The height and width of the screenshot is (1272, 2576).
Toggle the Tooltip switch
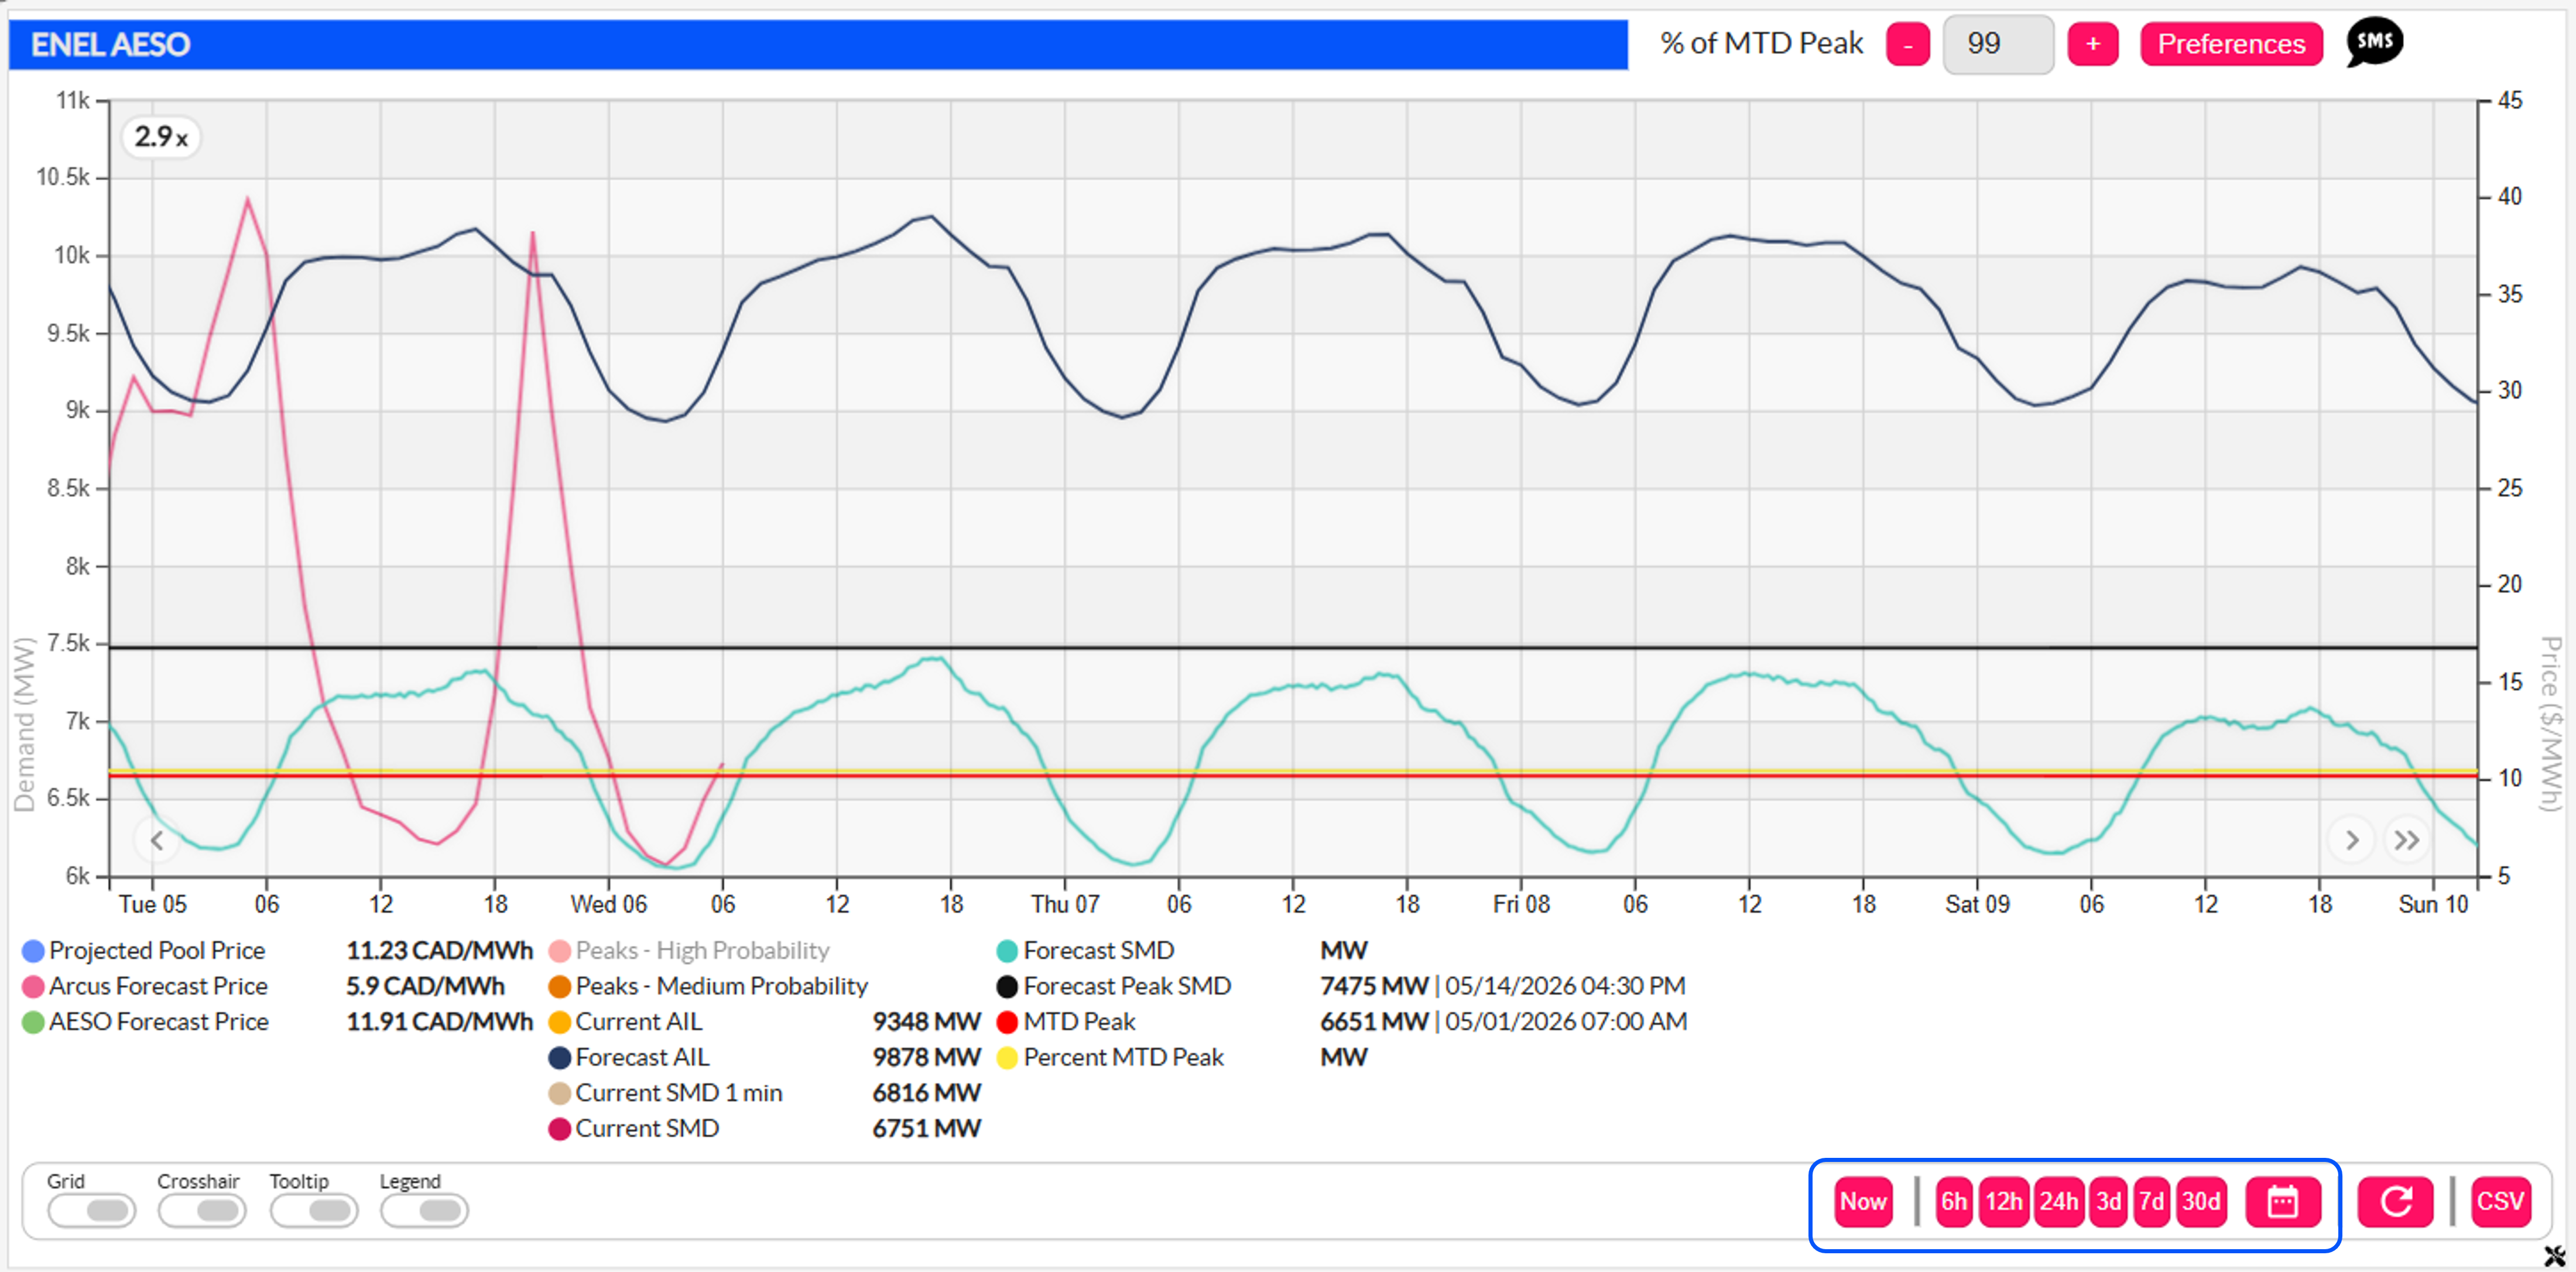click(314, 1210)
